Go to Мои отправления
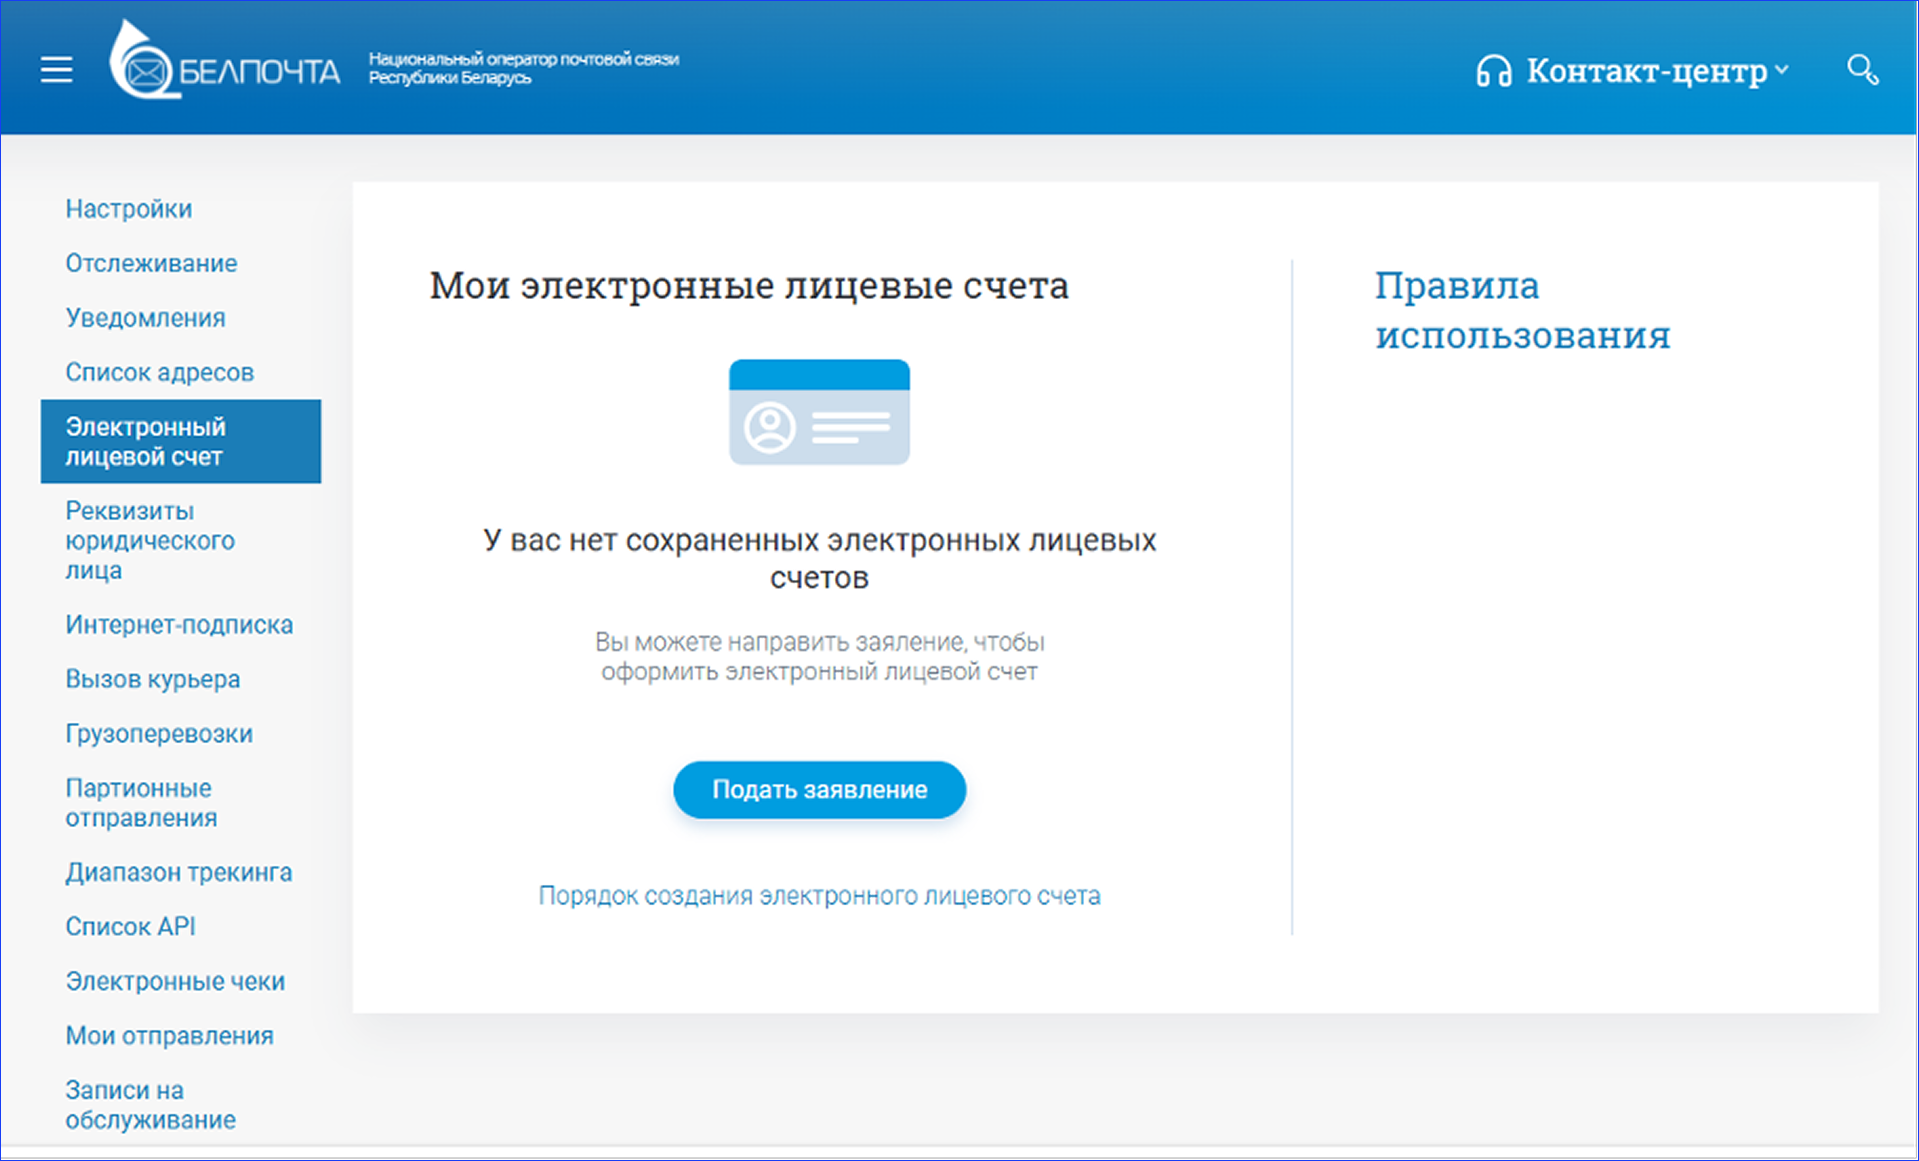Viewport: 1919px width, 1161px height. (169, 1035)
